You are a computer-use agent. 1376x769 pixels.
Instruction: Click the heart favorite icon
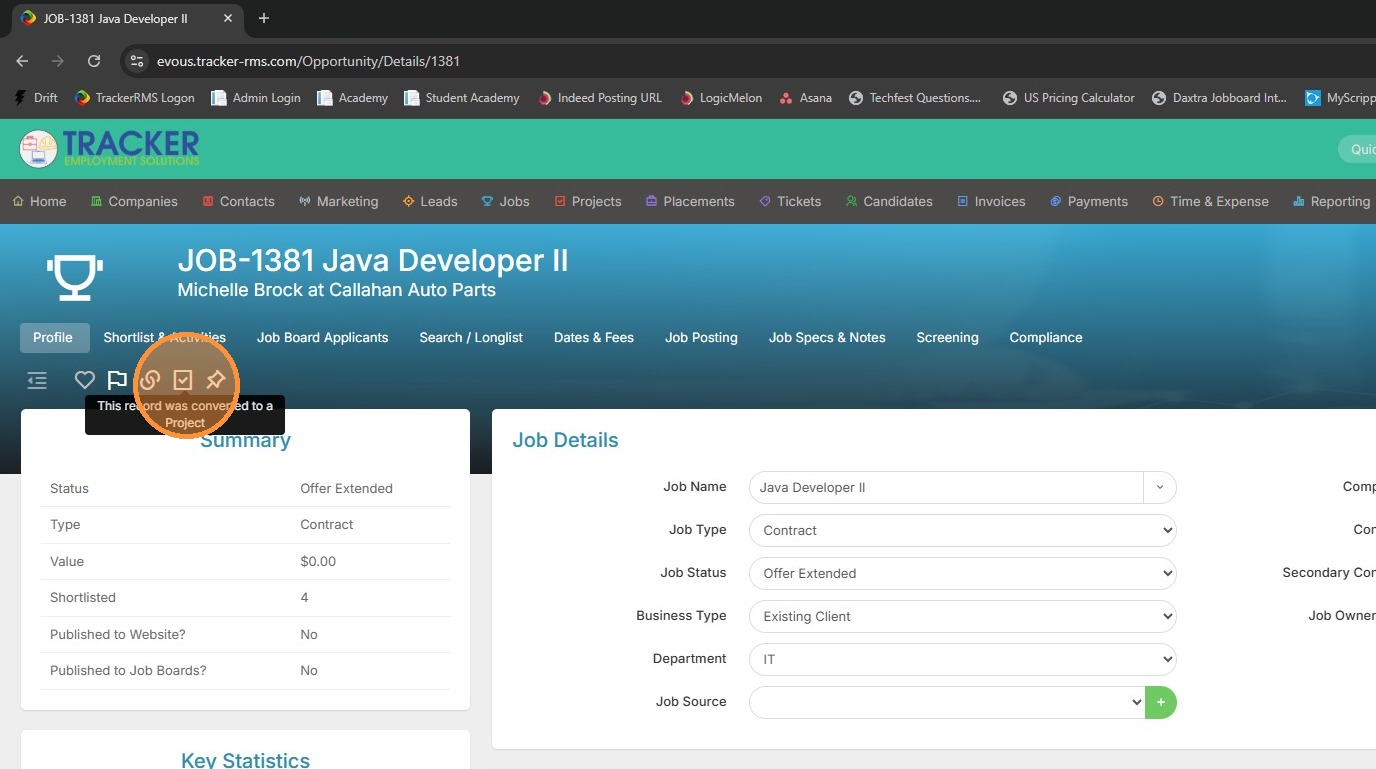point(85,380)
